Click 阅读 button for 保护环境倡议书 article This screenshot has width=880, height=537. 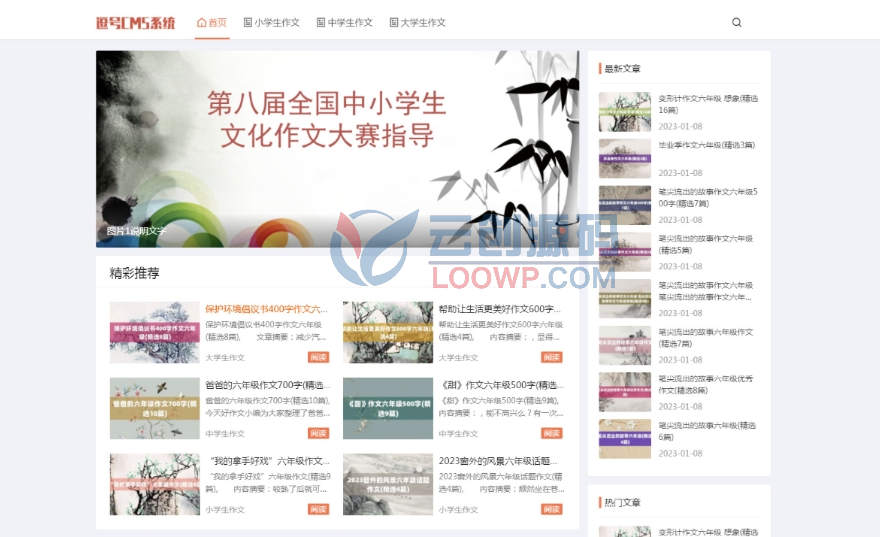[318, 357]
